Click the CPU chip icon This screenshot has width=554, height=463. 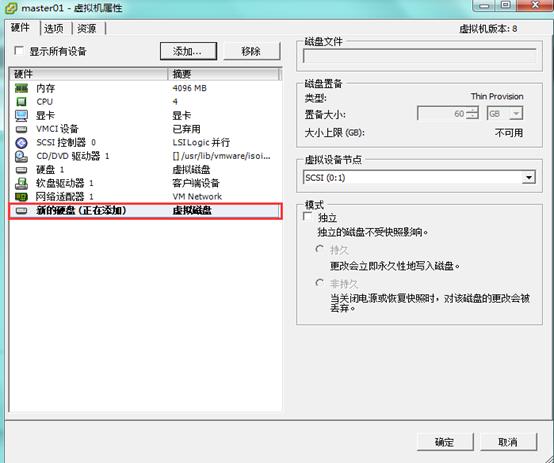click(21, 102)
